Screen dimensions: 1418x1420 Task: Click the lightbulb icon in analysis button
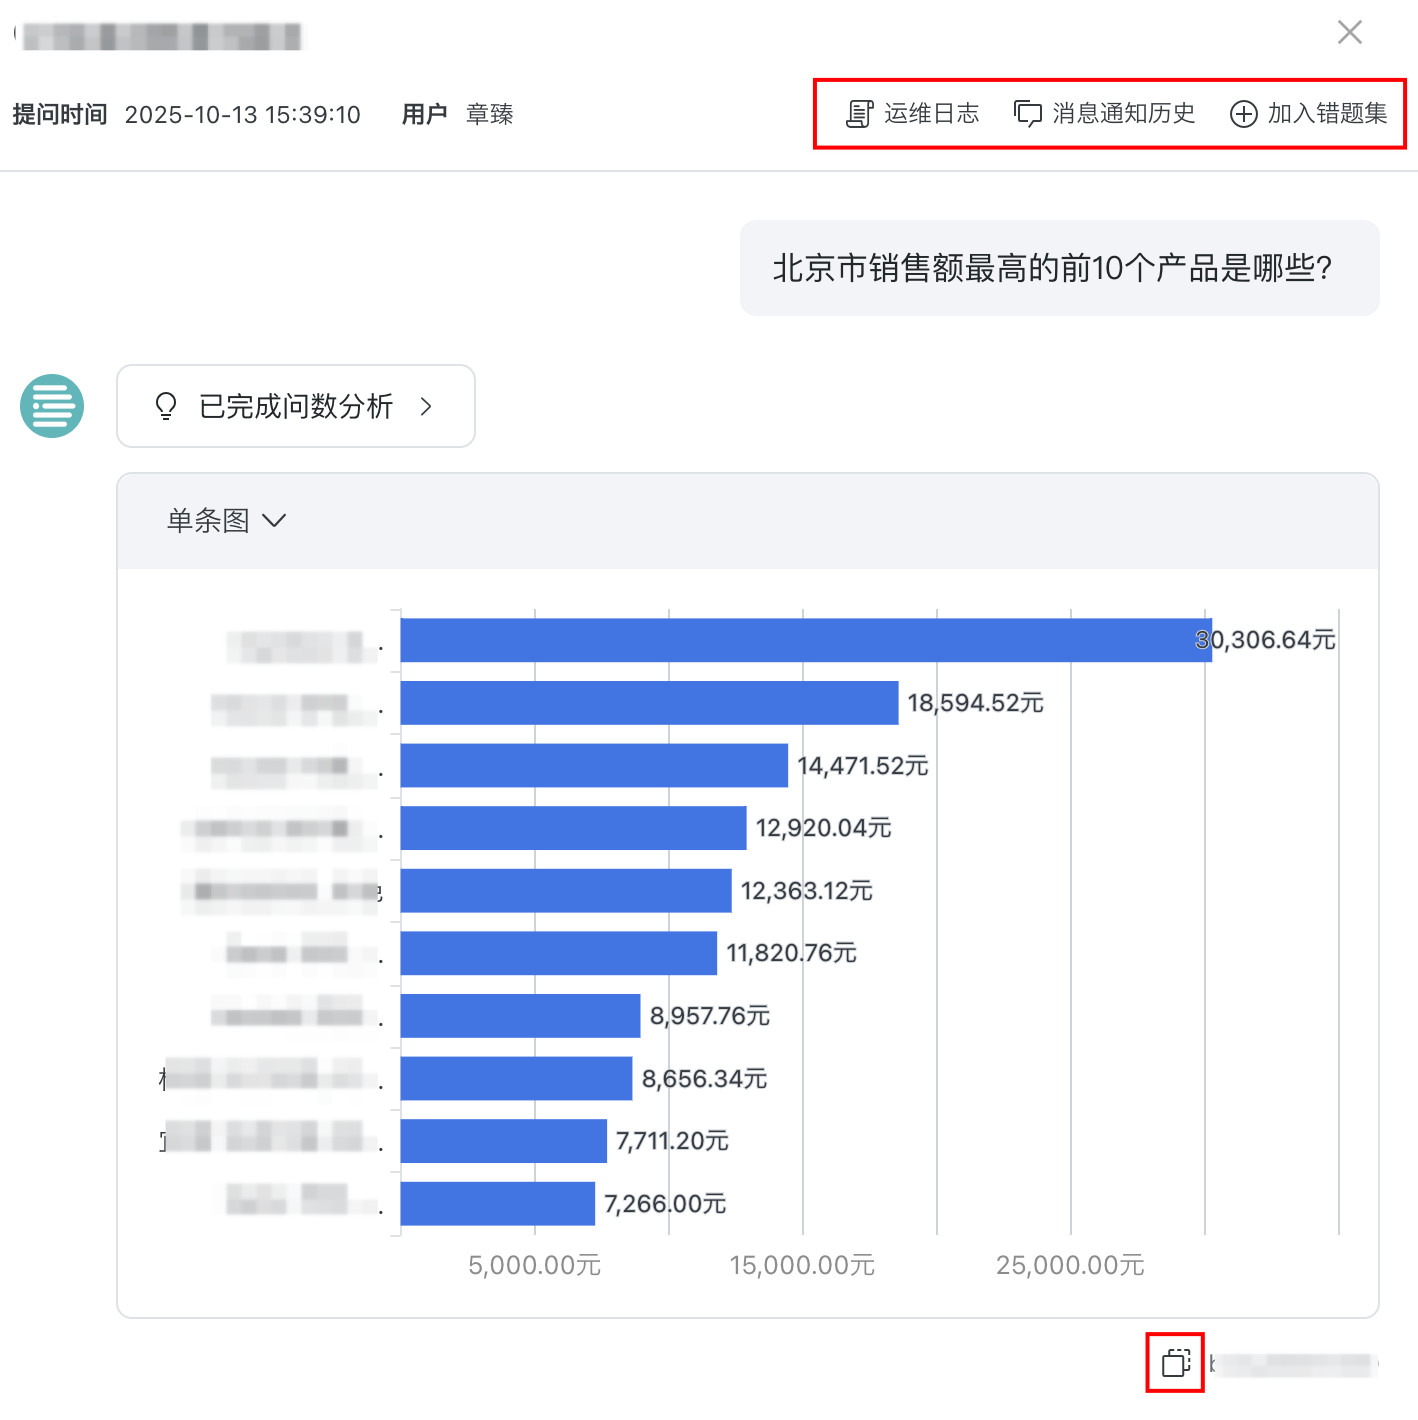[x=166, y=406]
